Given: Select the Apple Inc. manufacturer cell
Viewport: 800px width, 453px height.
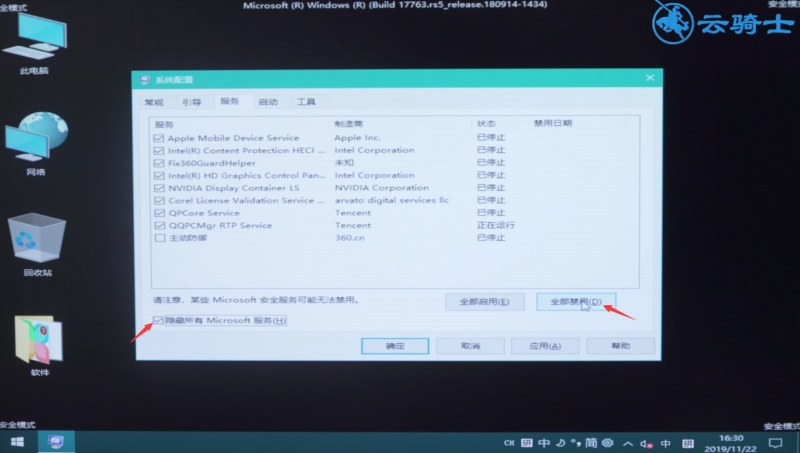Looking at the screenshot, I should coord(358,138).
